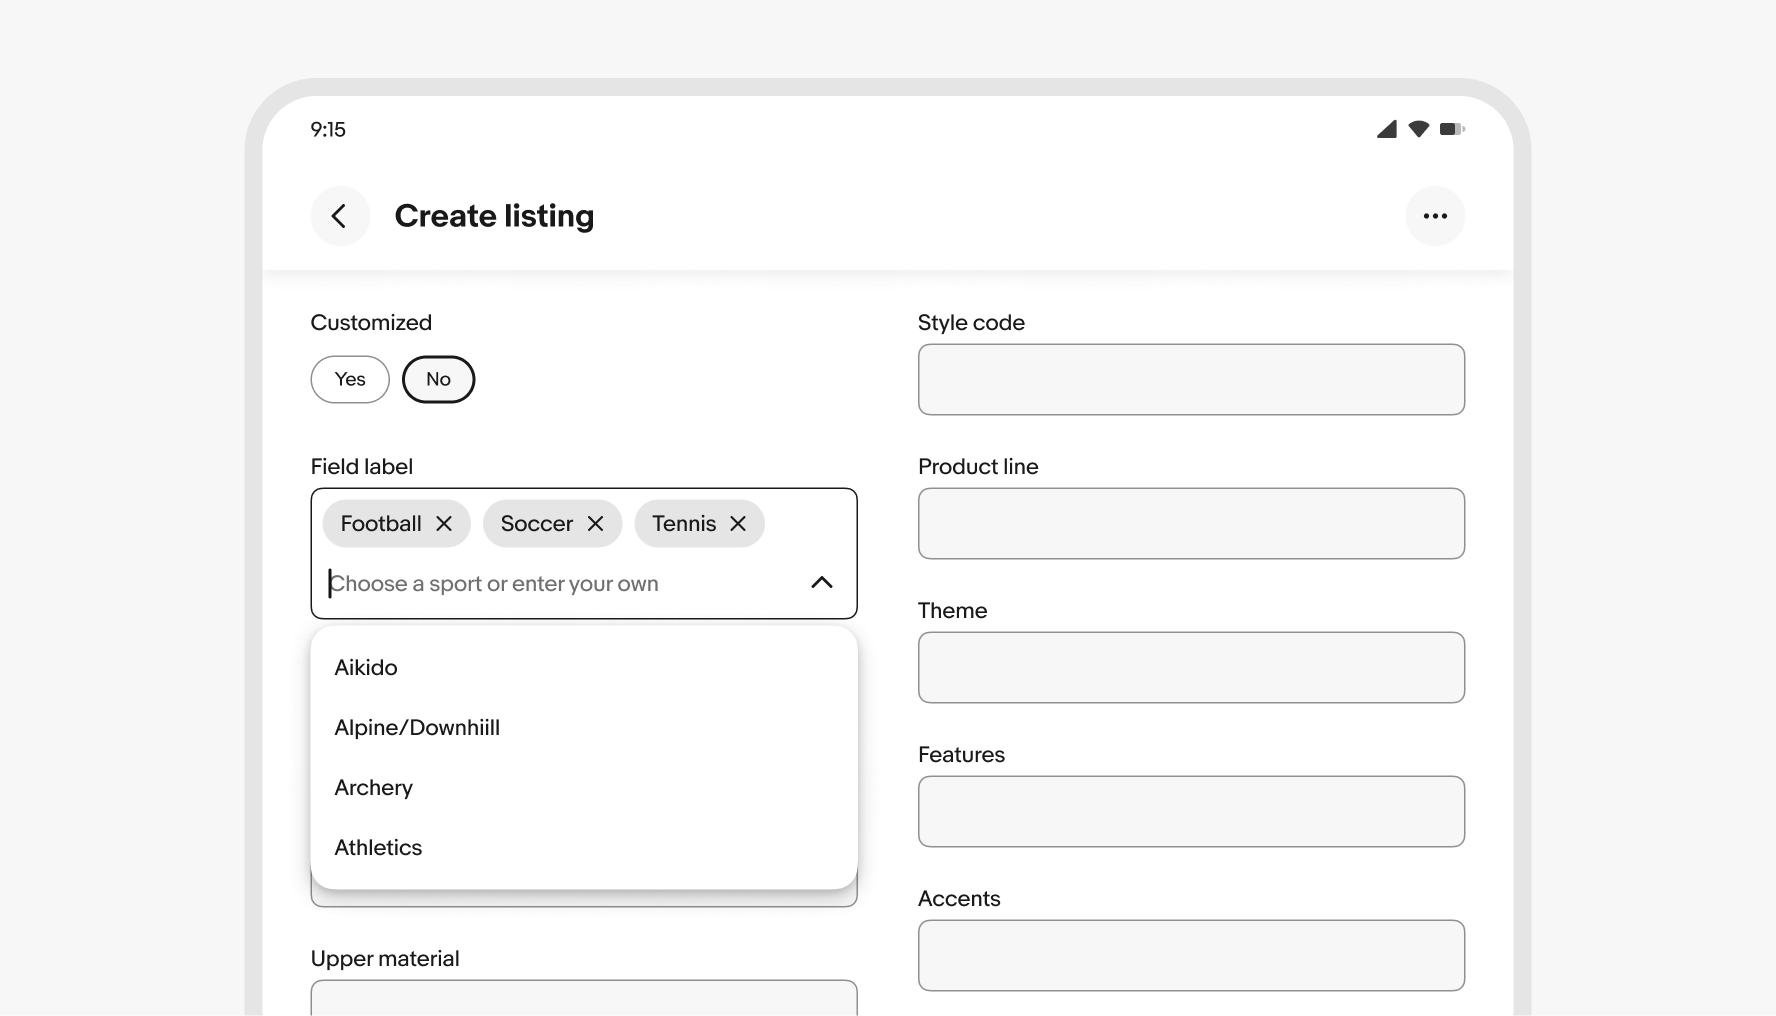
Task: Select Archery from the sports list
Action: click(x=373, y=787)
